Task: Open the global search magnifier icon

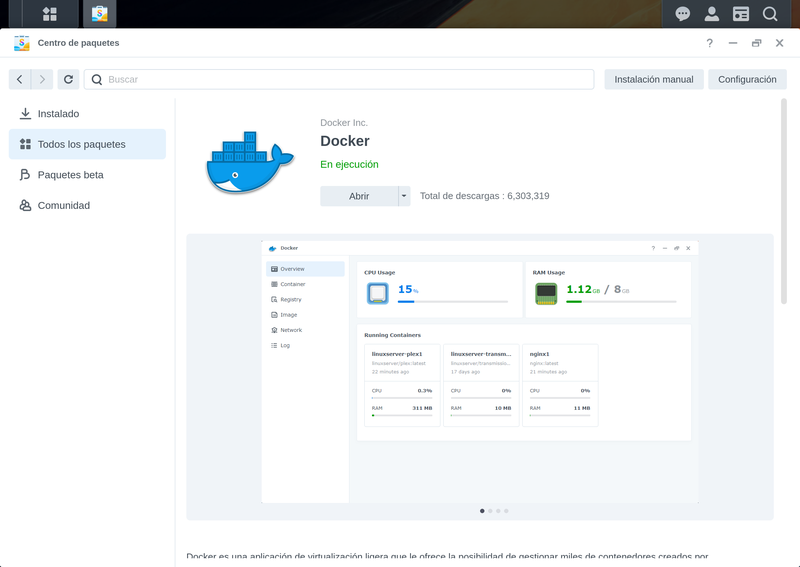Action: (x=770, y=14)
